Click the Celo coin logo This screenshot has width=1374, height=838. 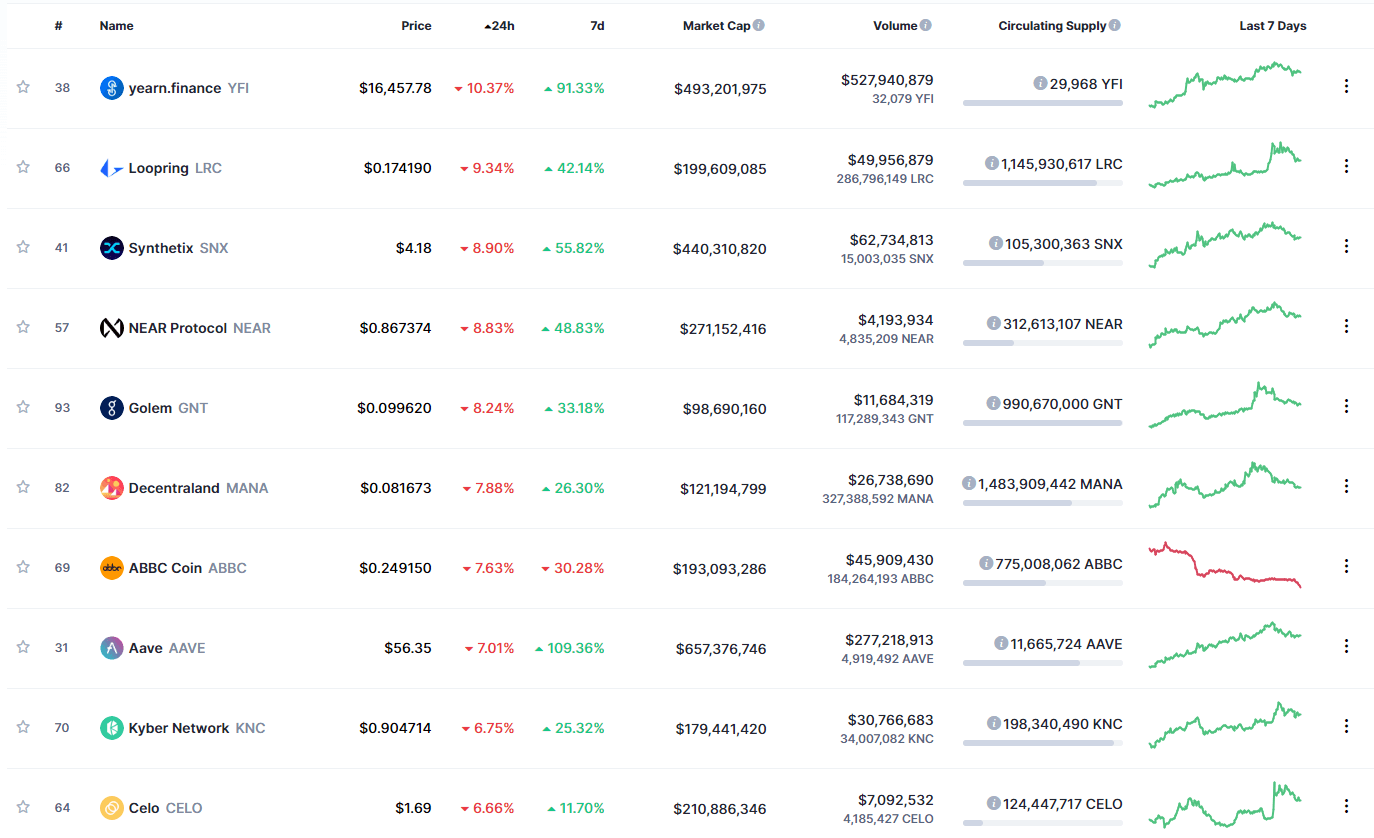[112, 808]
